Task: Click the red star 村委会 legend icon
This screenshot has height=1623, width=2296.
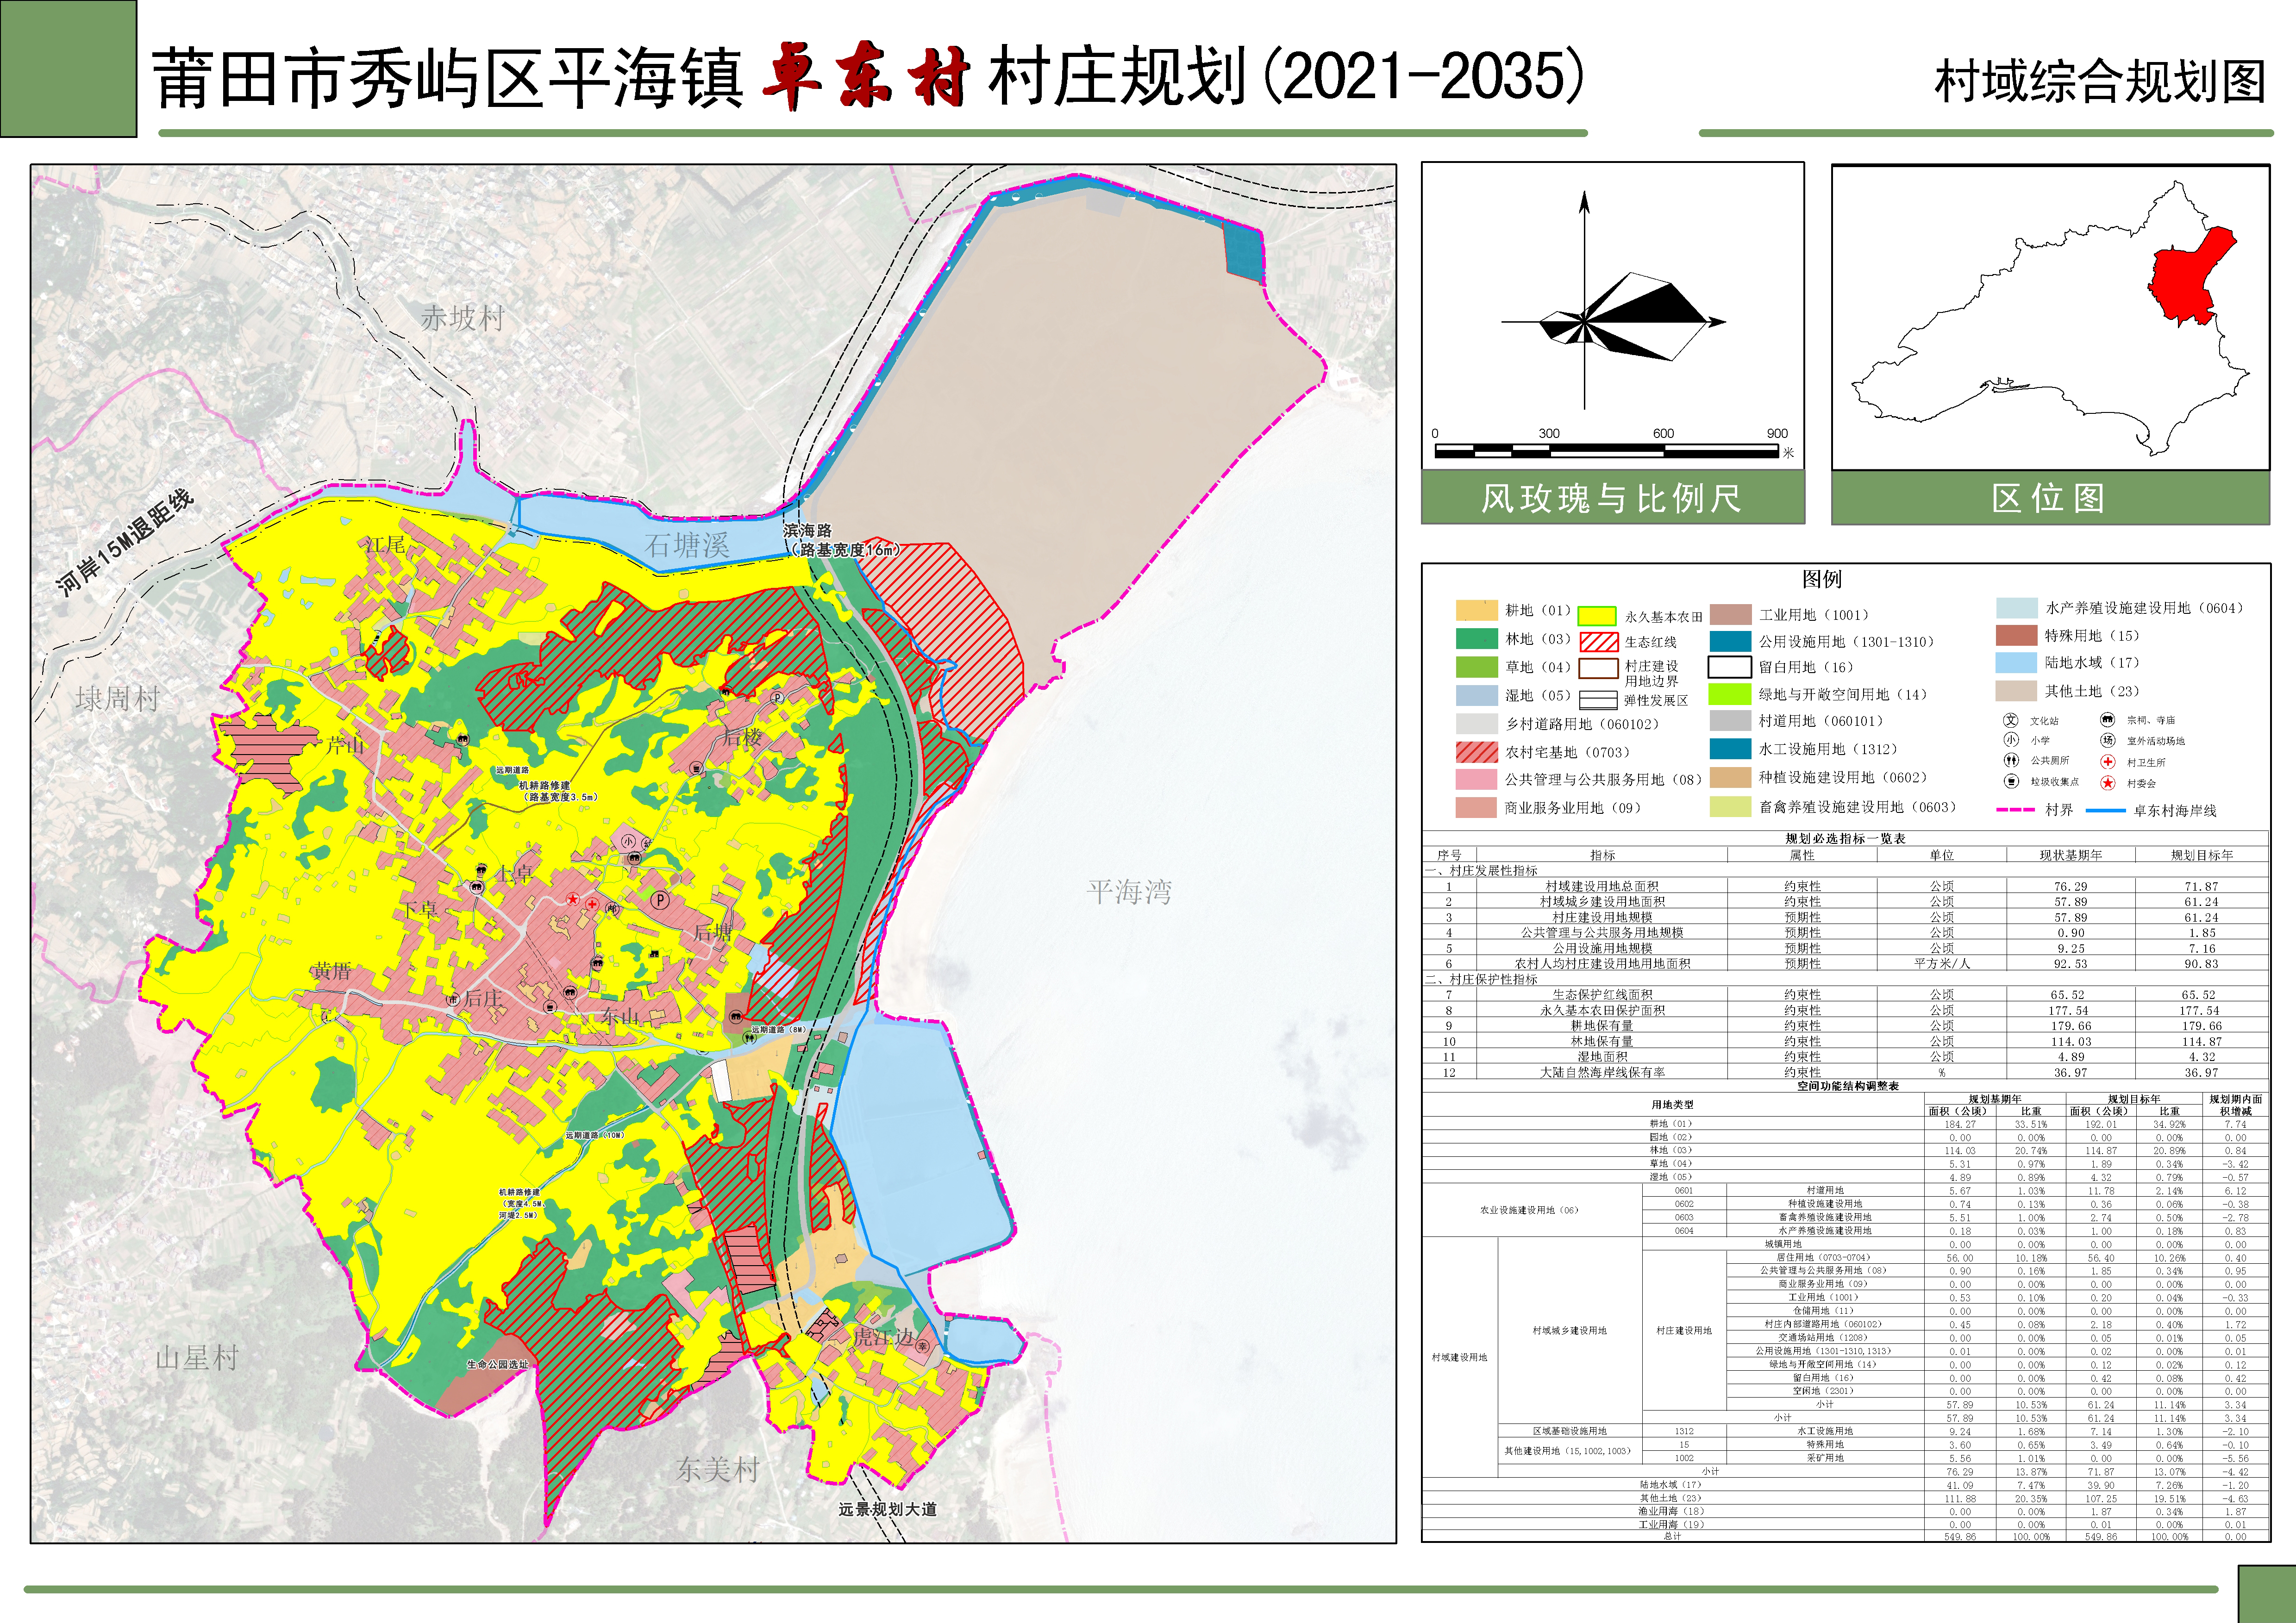Action: click(x=2107, y=783)
